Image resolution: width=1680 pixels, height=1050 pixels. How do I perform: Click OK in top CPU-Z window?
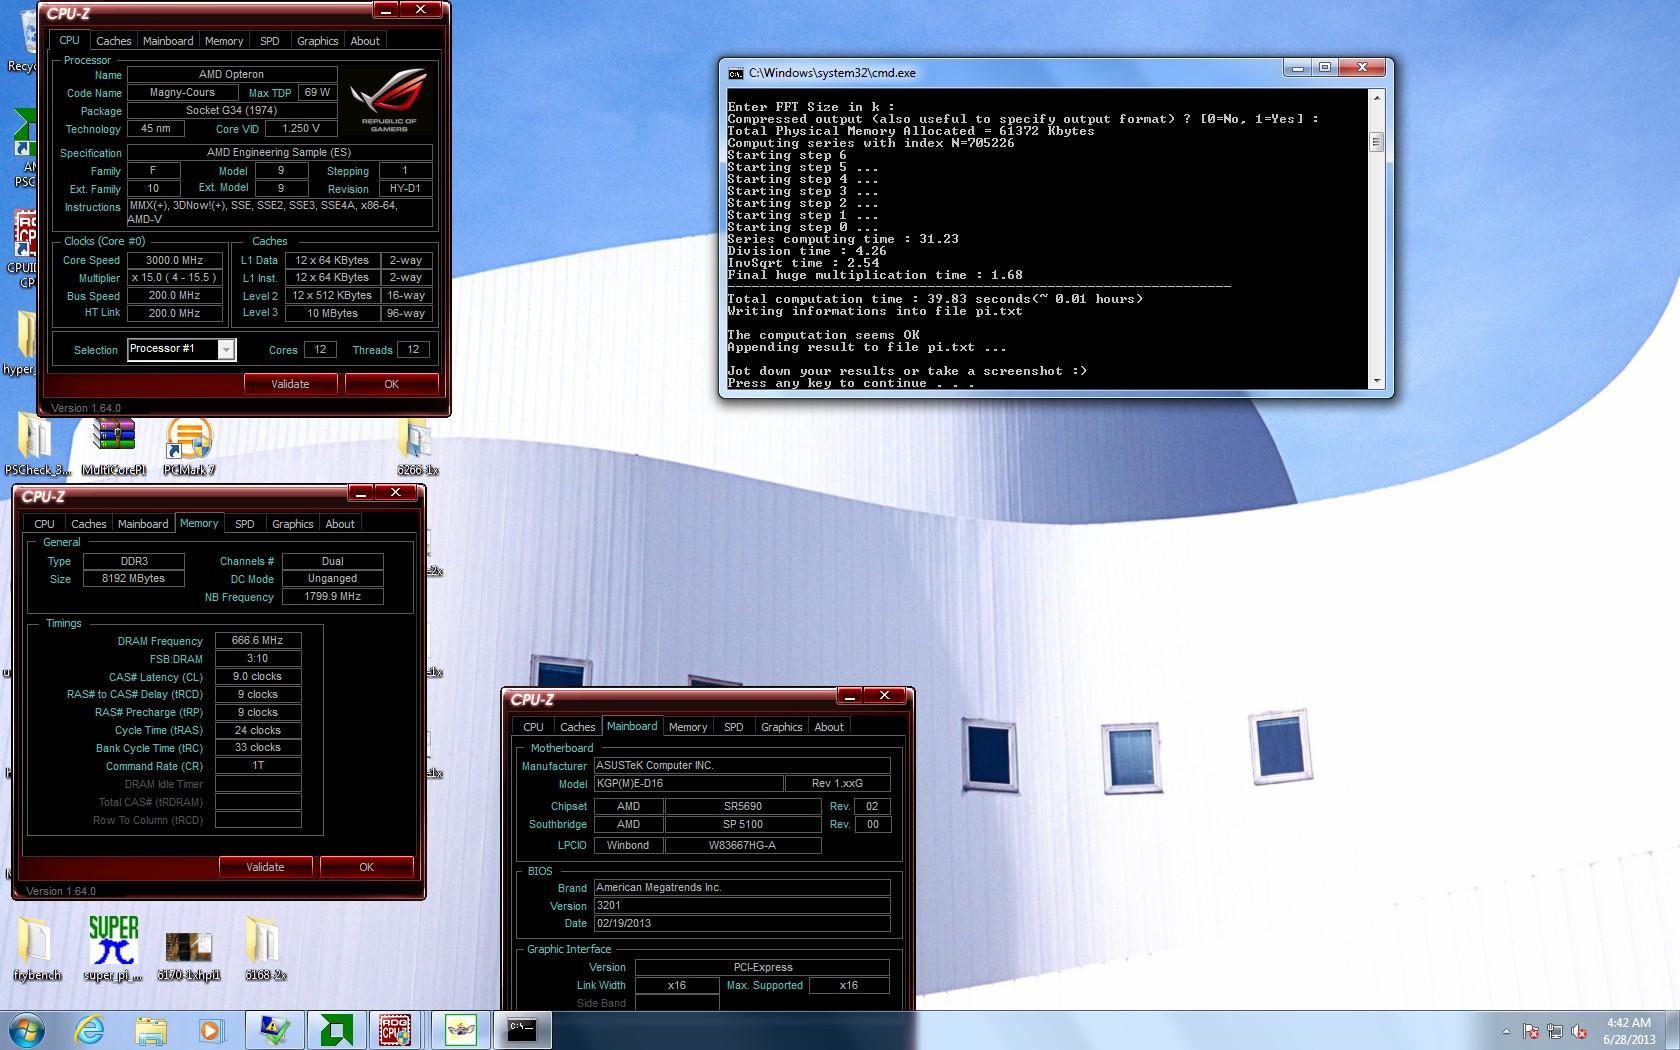coord(391,384)
